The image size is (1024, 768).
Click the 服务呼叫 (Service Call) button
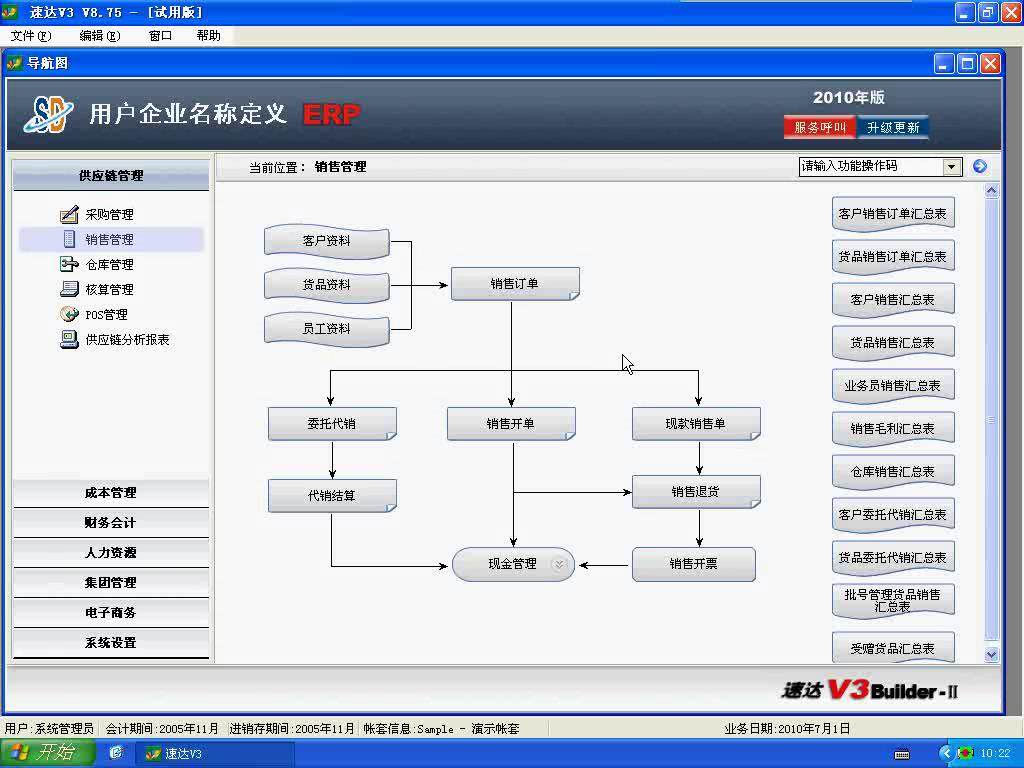tap(819, 128)
